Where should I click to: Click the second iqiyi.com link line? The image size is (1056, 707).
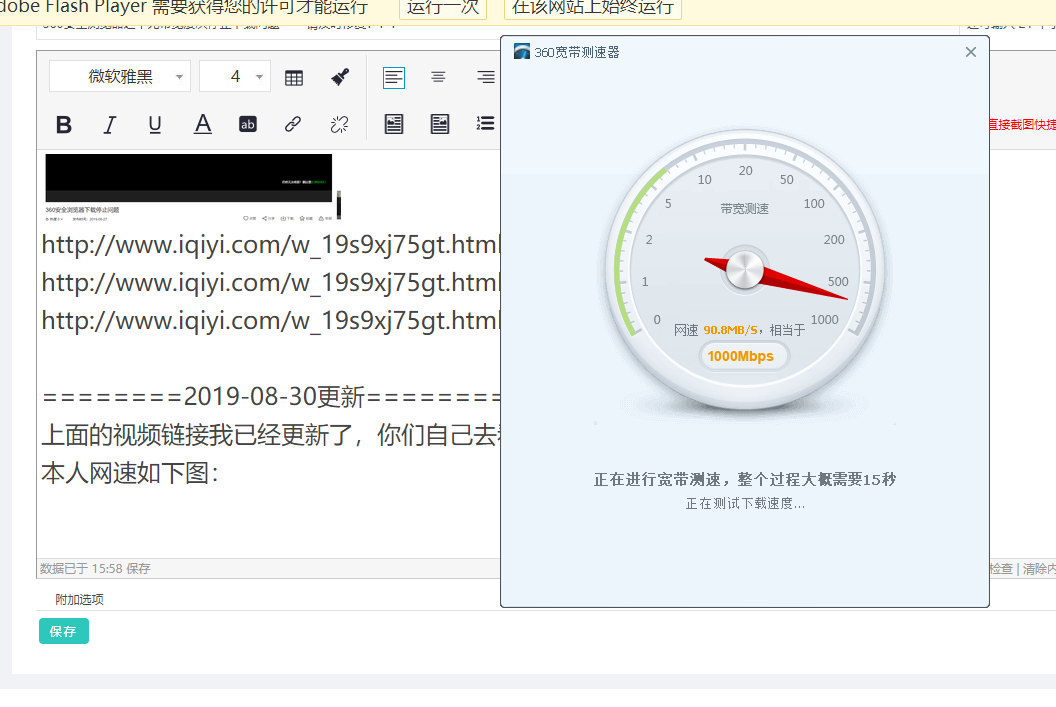(270, 283)
